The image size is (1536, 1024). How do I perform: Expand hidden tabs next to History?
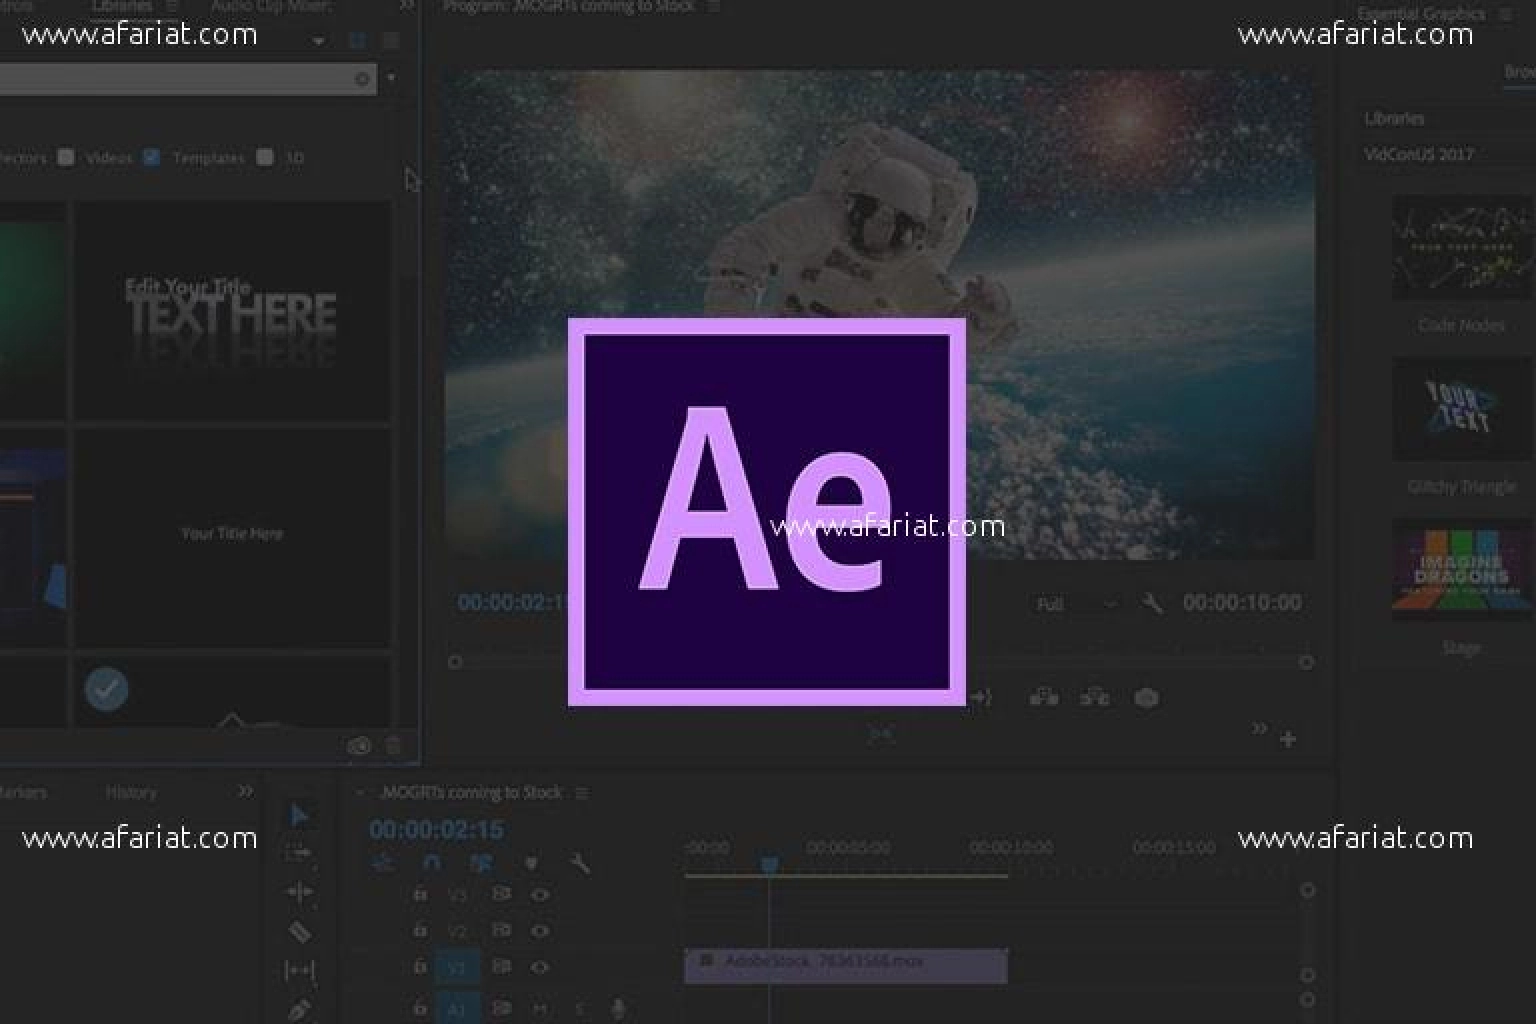(245, 792)
